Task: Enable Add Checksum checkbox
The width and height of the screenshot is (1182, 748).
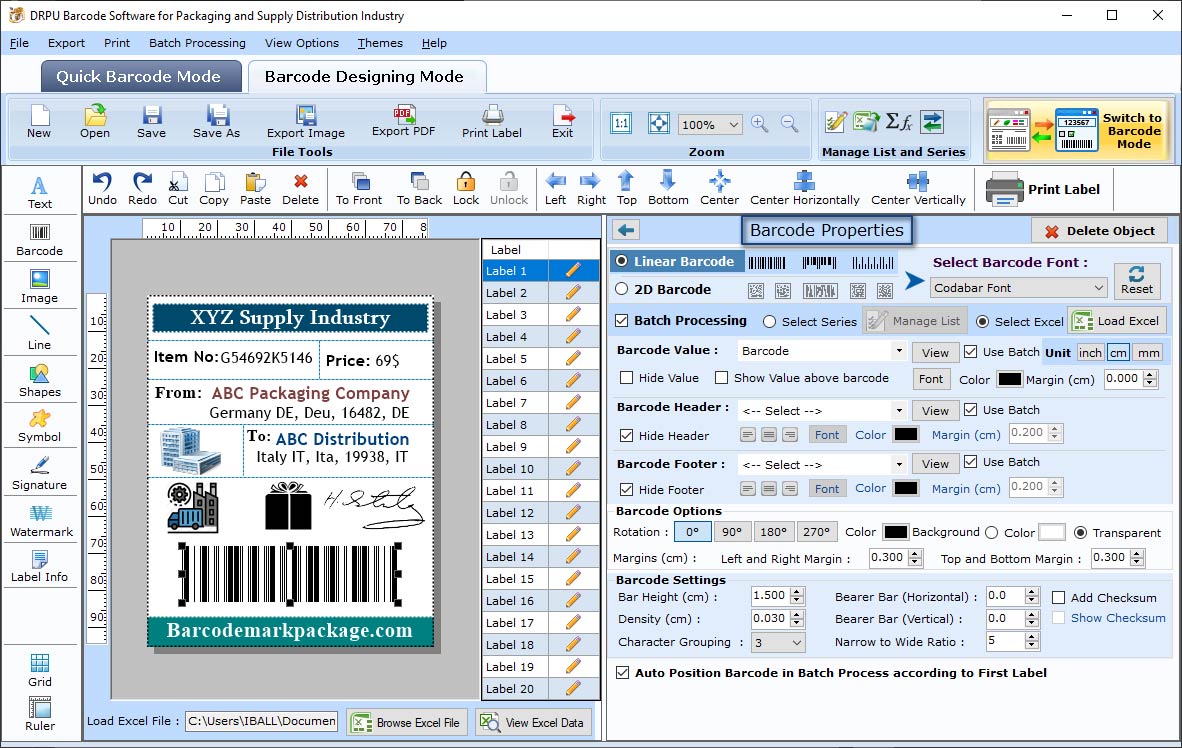Action: tap(1058, 597)
